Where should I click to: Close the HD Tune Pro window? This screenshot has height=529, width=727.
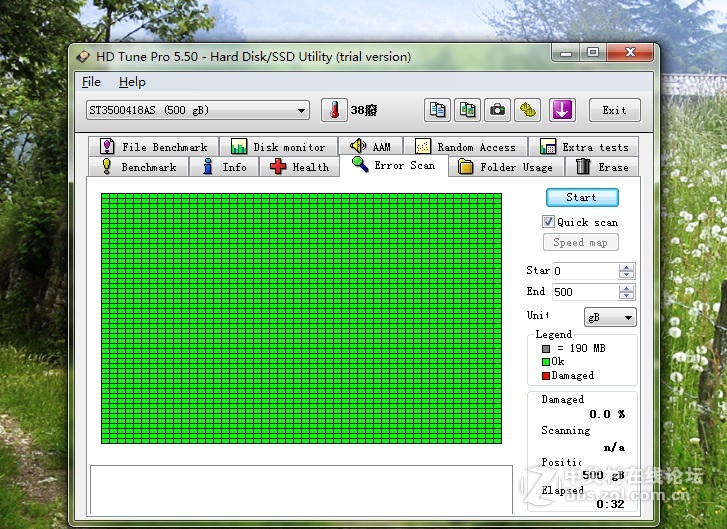pos(630,53)
